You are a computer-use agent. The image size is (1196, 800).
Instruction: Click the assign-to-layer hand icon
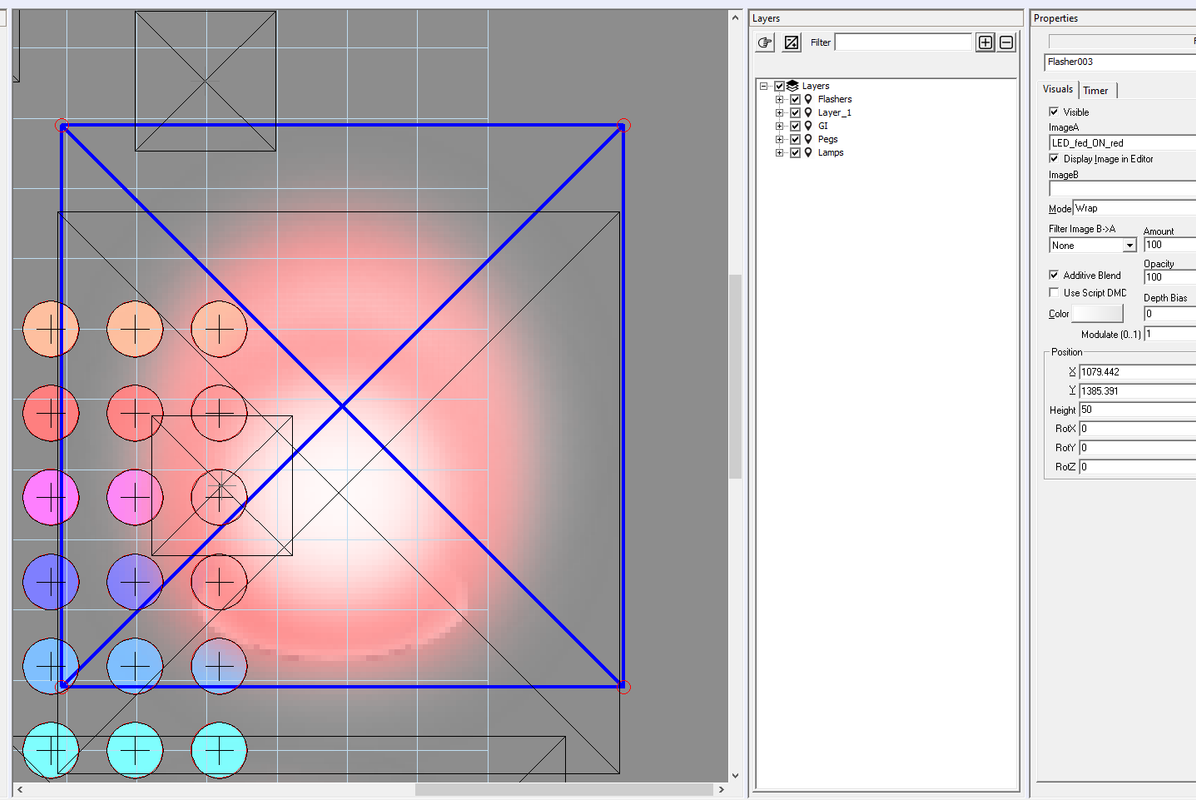[x=764, y=43]
